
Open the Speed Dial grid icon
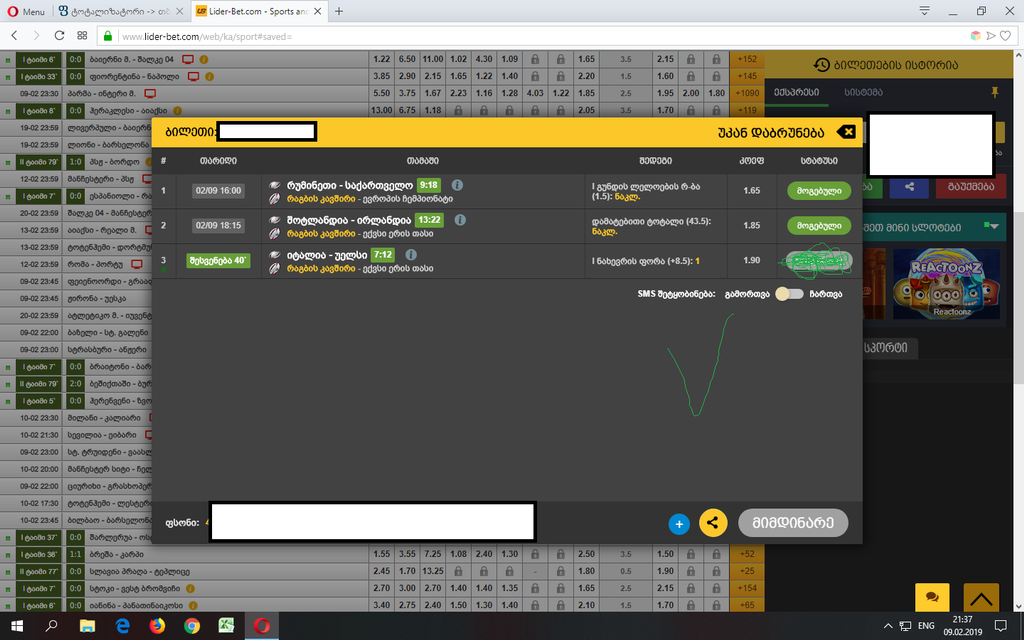click(82, 36)
